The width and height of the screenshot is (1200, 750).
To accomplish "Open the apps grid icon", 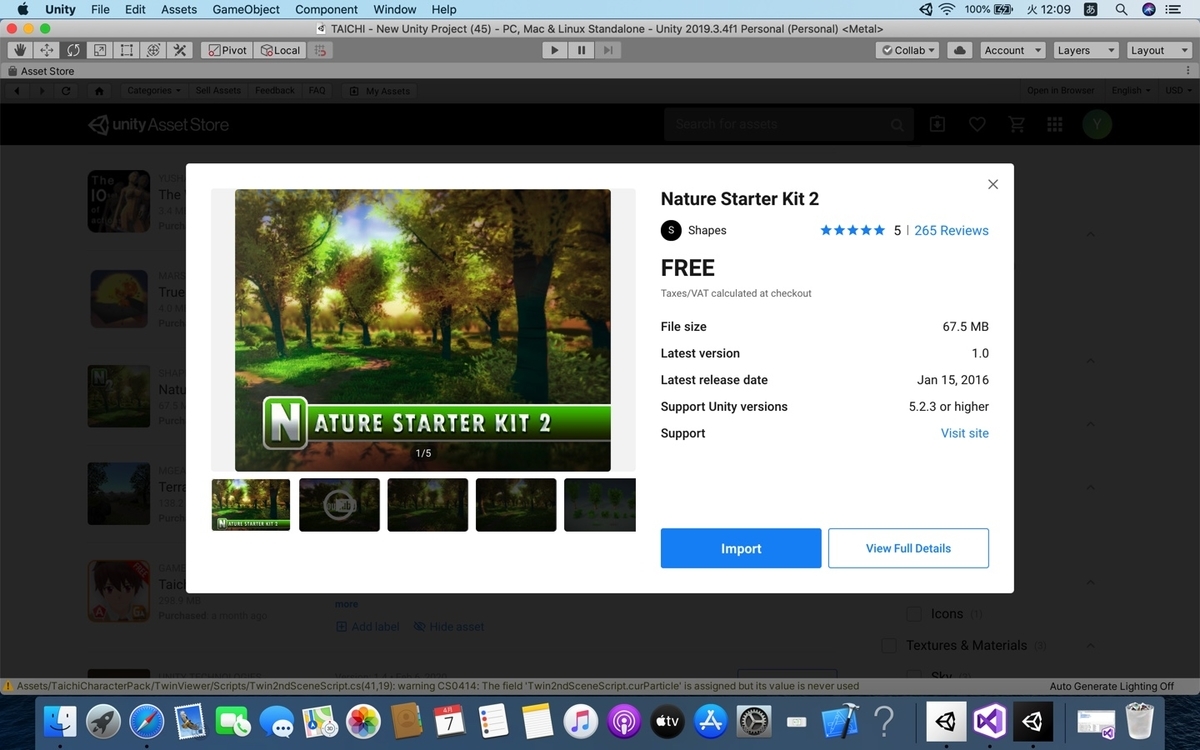I will 1054,124.
